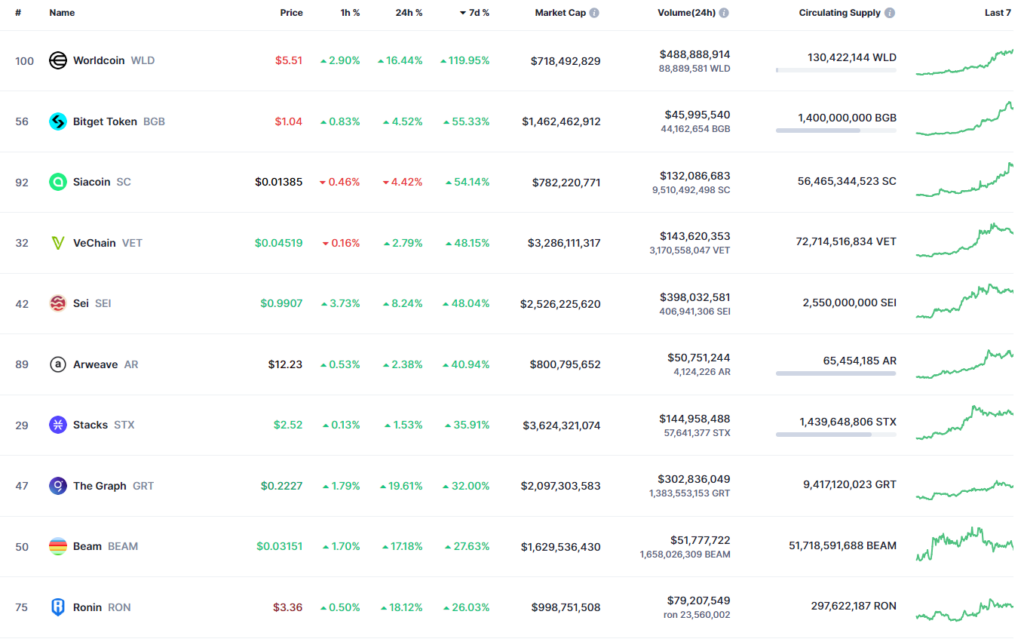The width and height of the screenshot is (1024, 639).
Task: Open the Siacoin logo icon
Action: [57, 182]
